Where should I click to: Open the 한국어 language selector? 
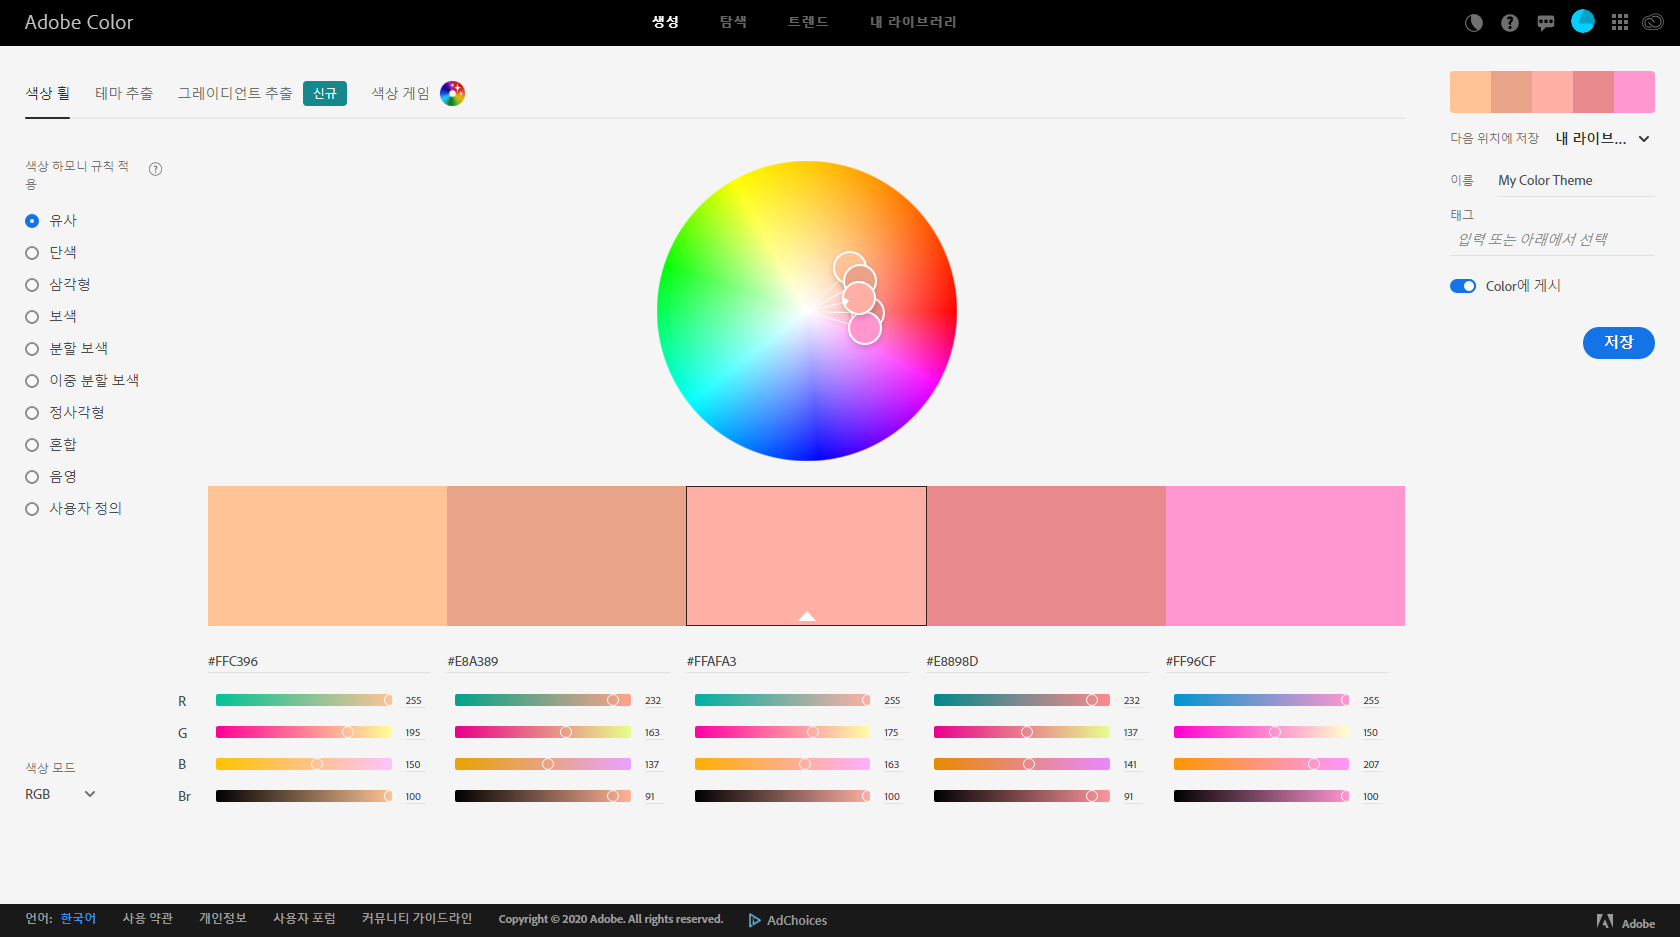point(78,918)
